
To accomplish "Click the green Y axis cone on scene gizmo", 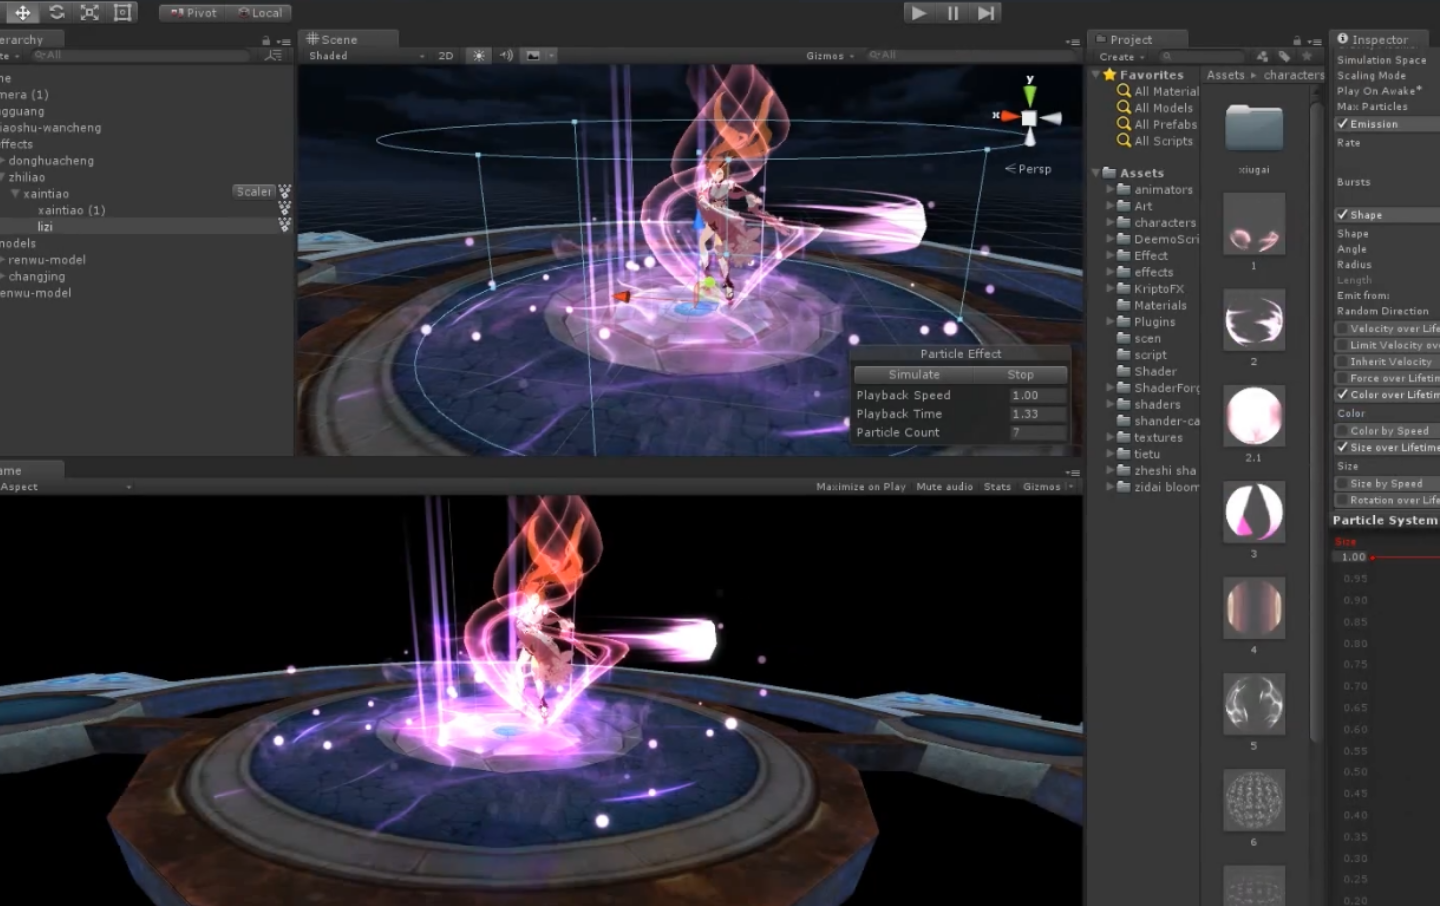I will click(x=1029, y=94).
